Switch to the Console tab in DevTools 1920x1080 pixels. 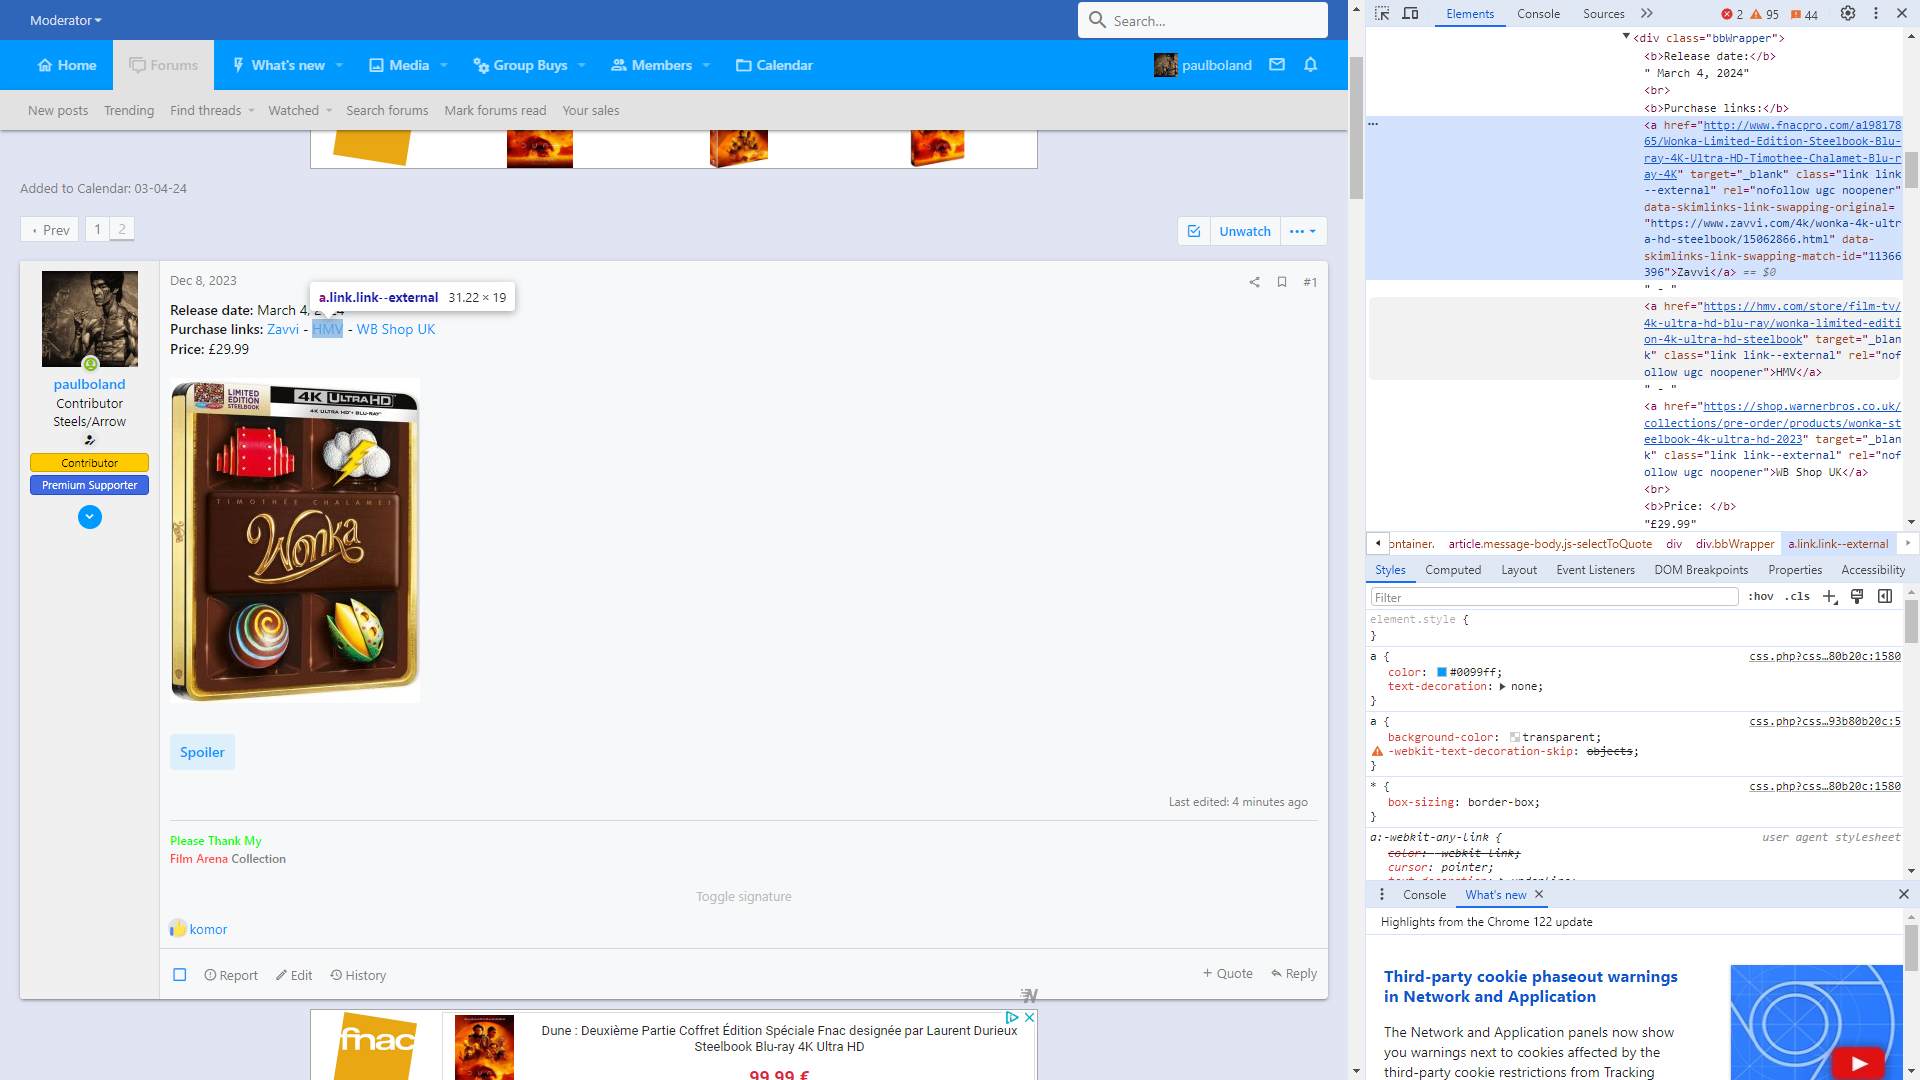[1538, 14]
